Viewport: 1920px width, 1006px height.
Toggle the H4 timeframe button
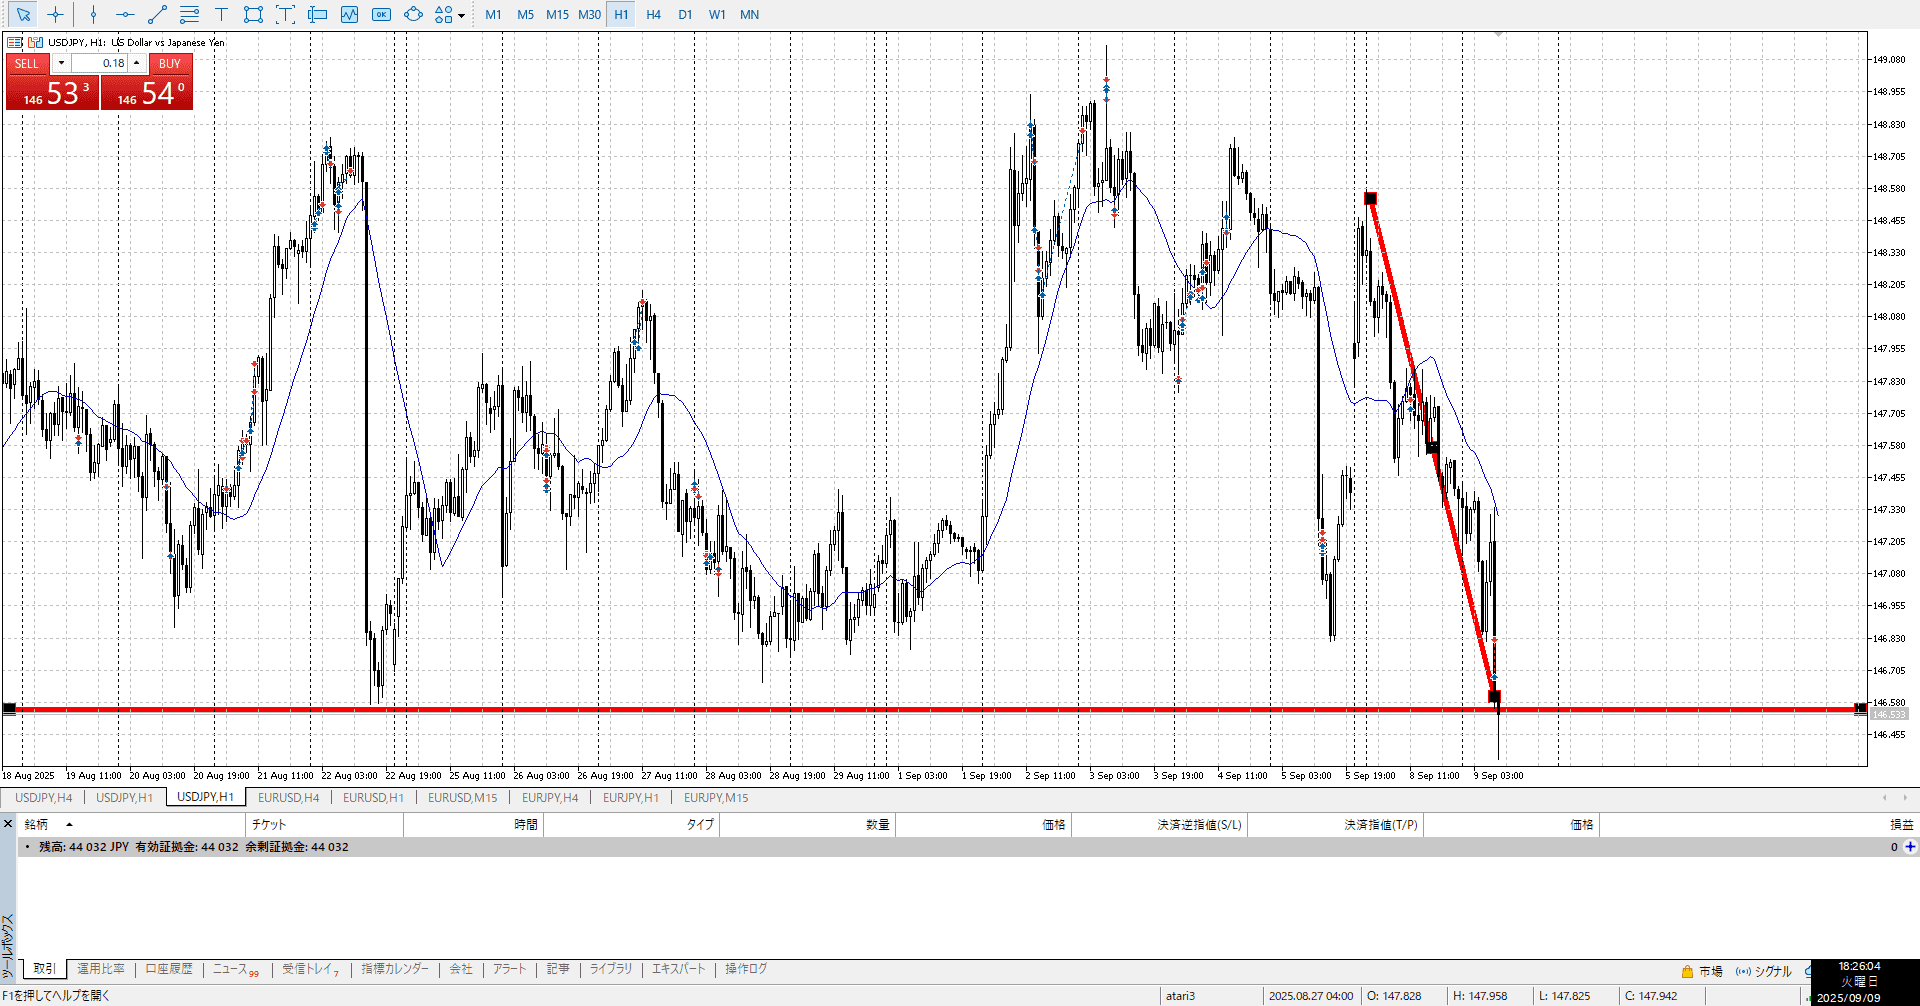tap(653, 14)
